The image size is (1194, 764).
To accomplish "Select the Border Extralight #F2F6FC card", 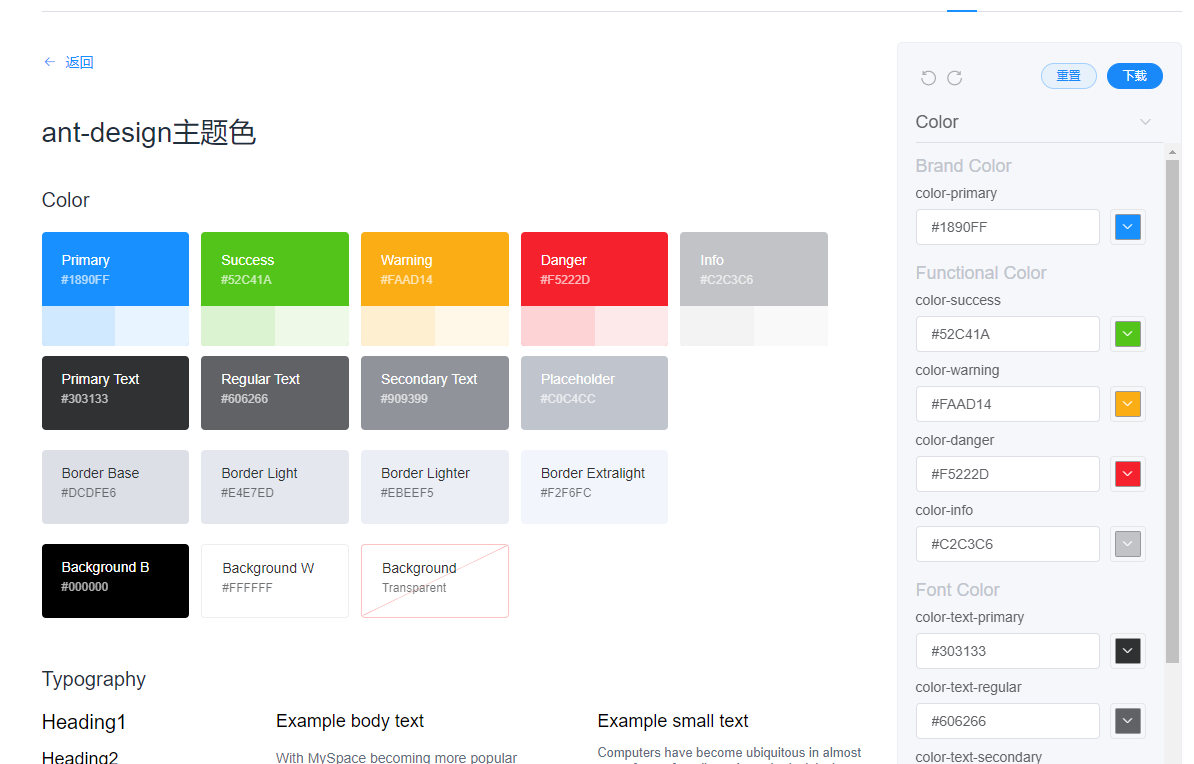I will point(594,487).
